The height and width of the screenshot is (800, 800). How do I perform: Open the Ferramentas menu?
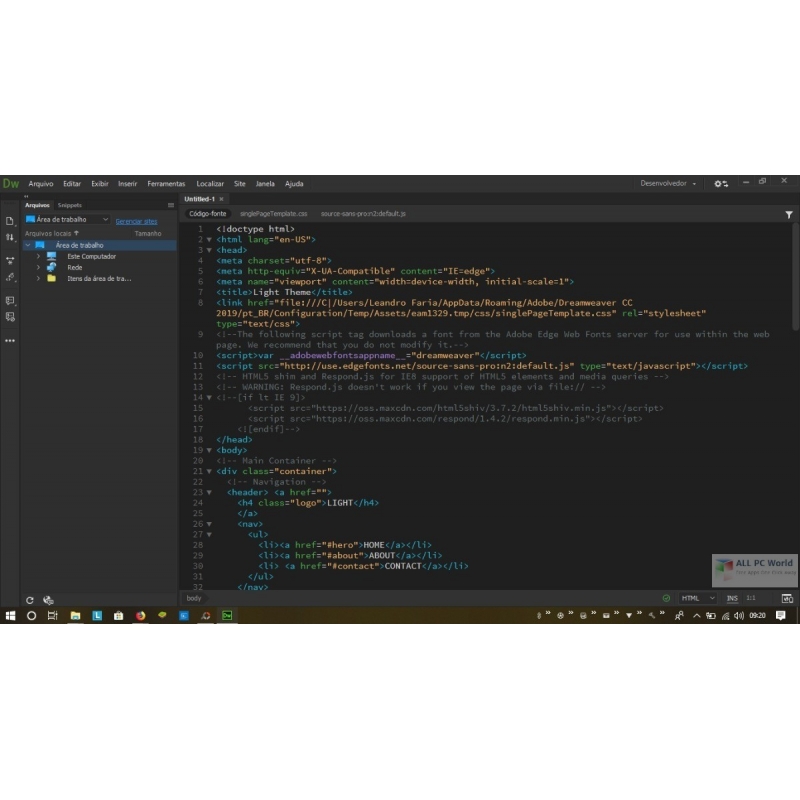click(x=166, y=184)
